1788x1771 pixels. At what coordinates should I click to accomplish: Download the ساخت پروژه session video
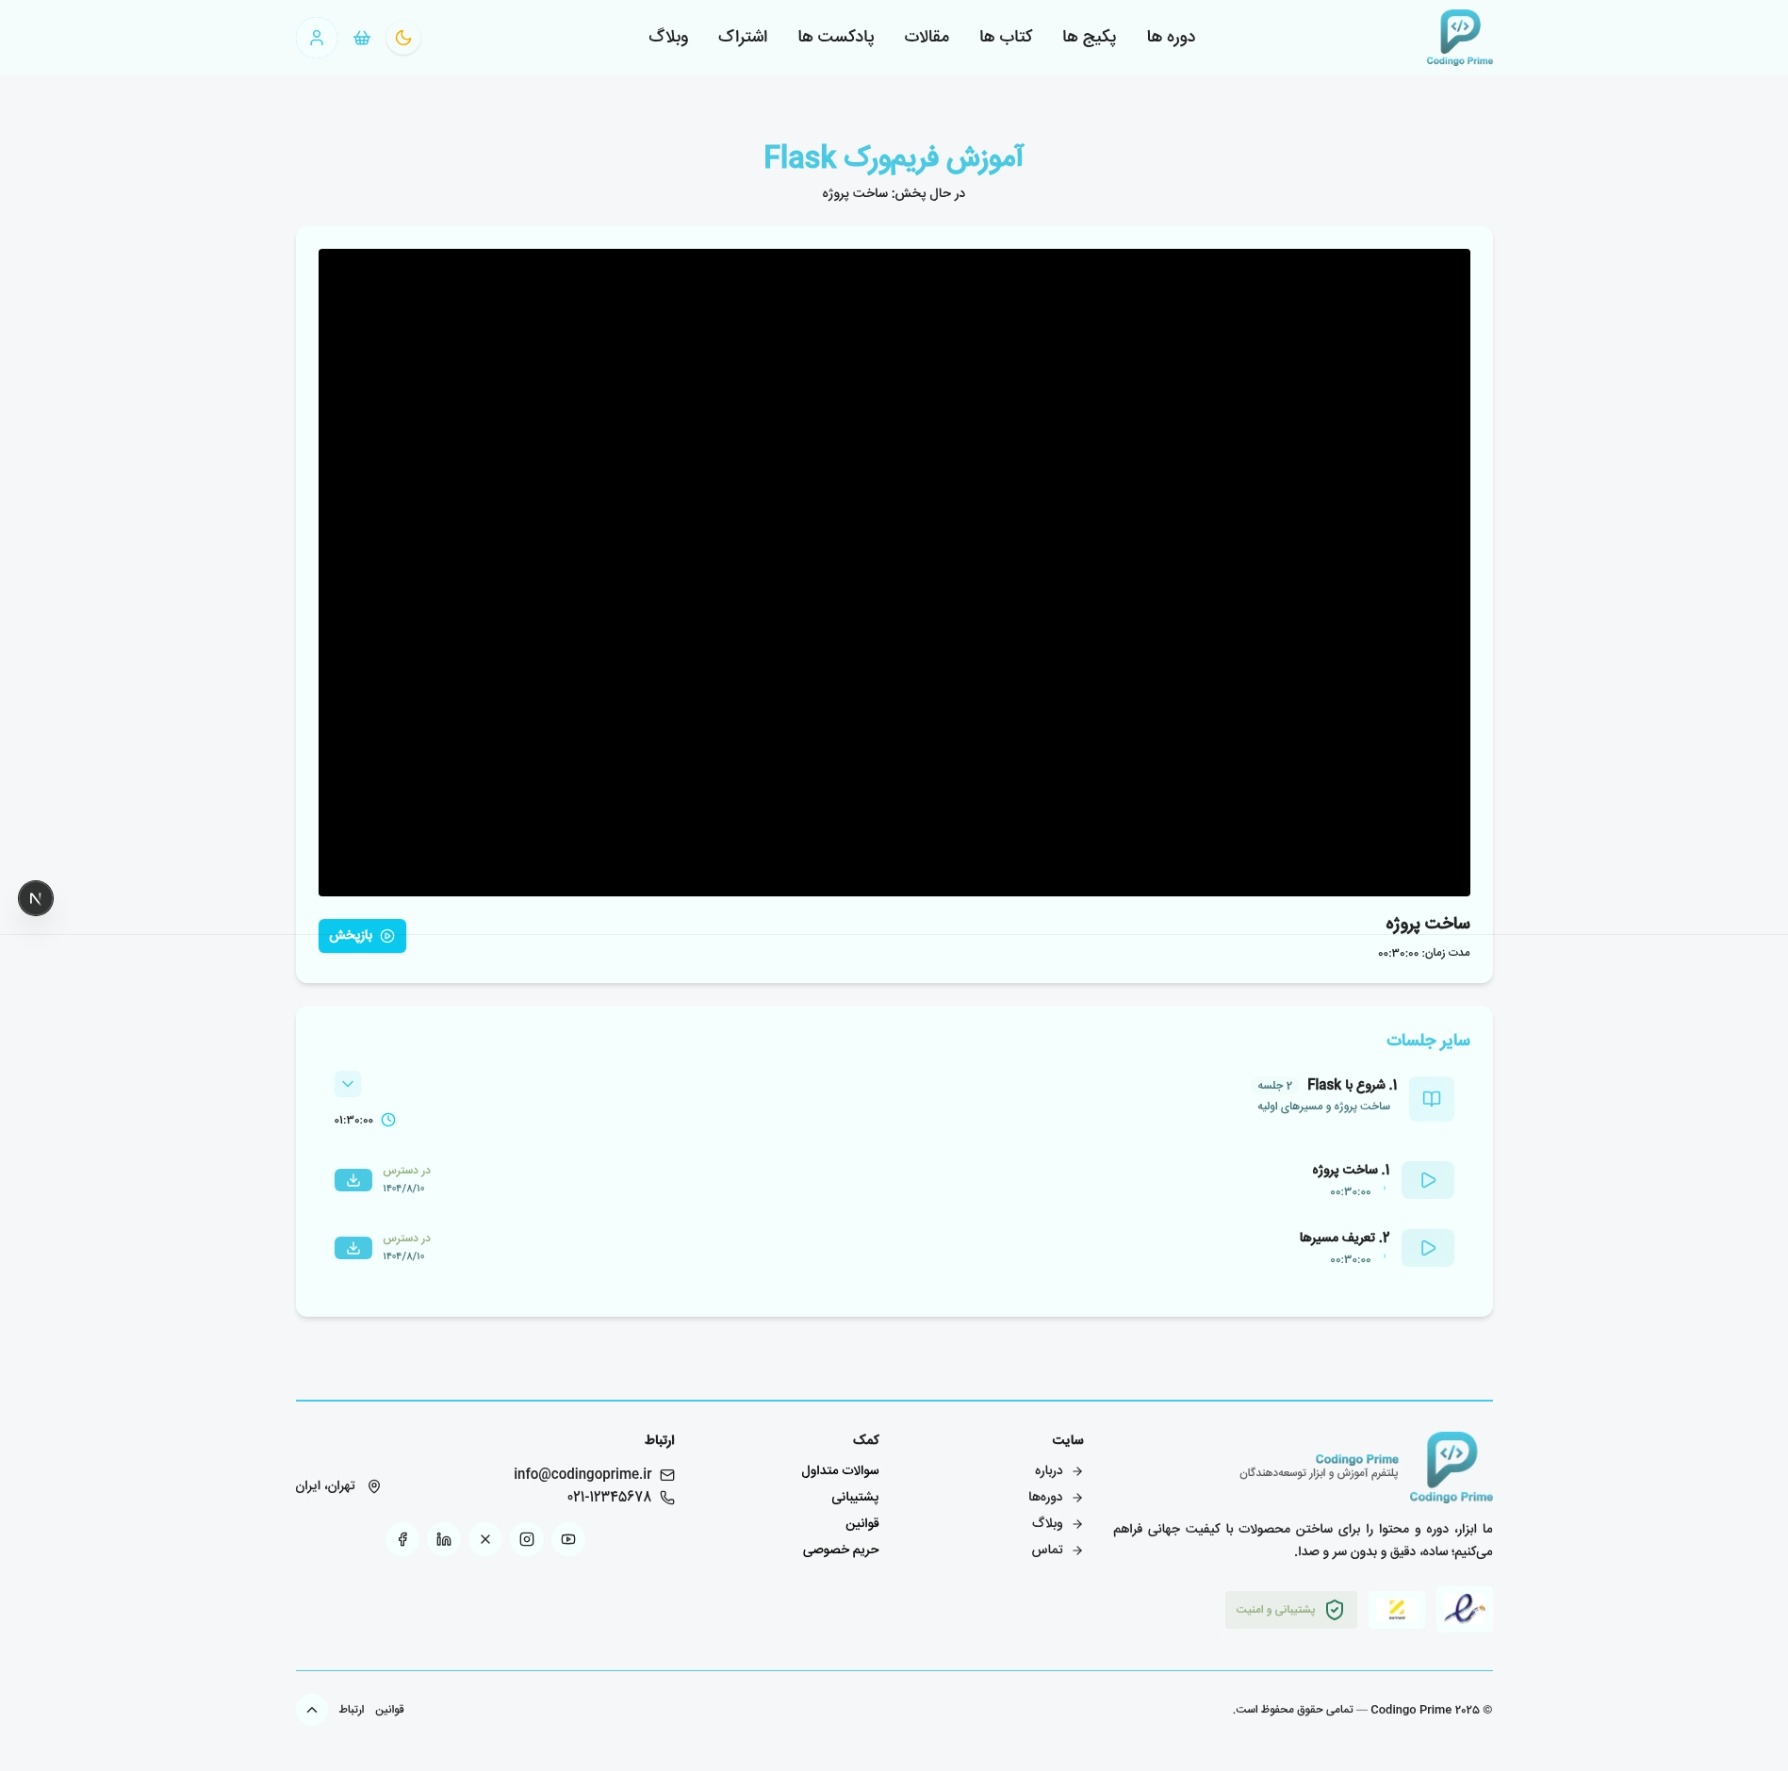point(353,1180)
